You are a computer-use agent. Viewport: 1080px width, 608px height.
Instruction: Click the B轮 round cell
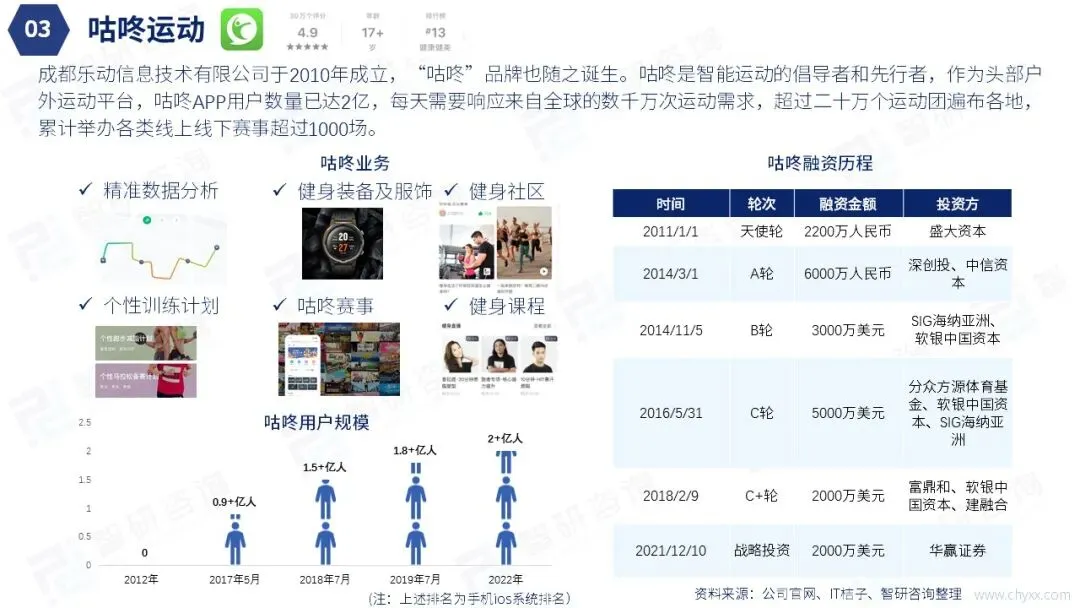(762, 331)
